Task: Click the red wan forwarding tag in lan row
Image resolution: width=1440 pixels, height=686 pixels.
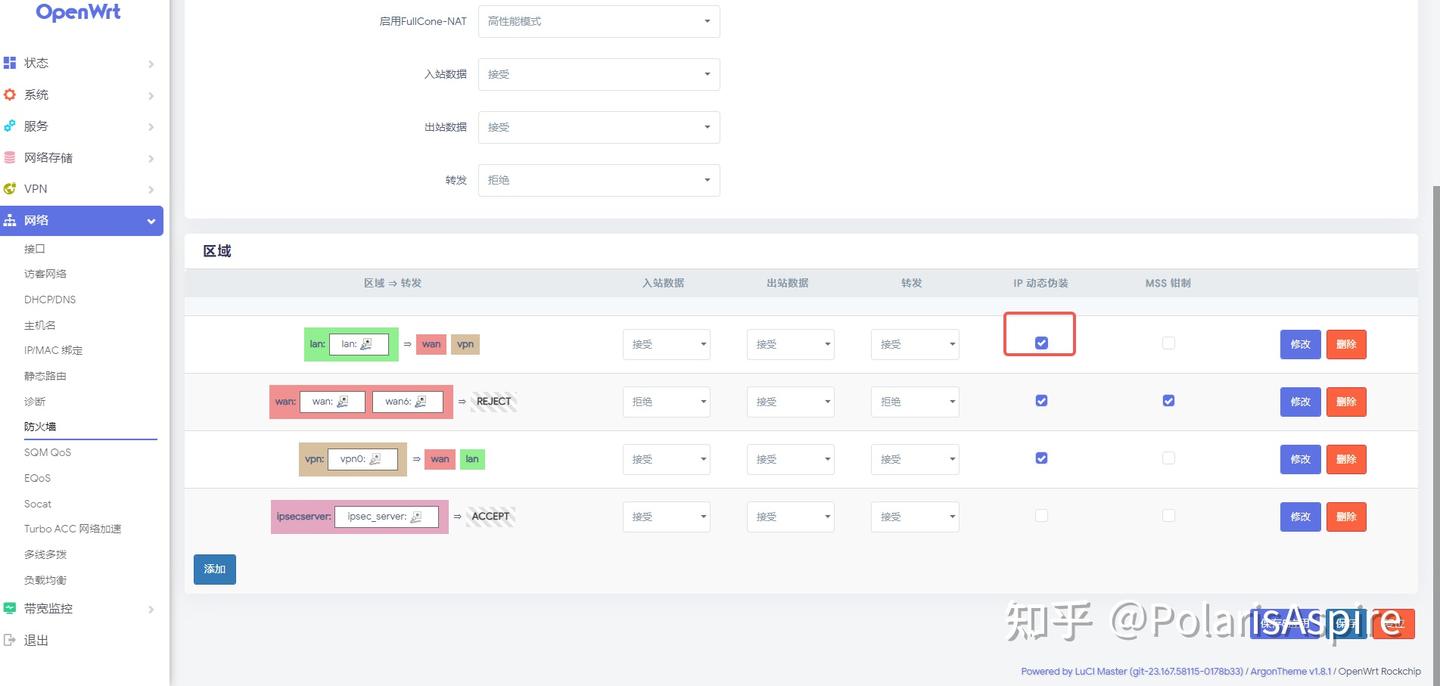Action: (x=431, y=344)
